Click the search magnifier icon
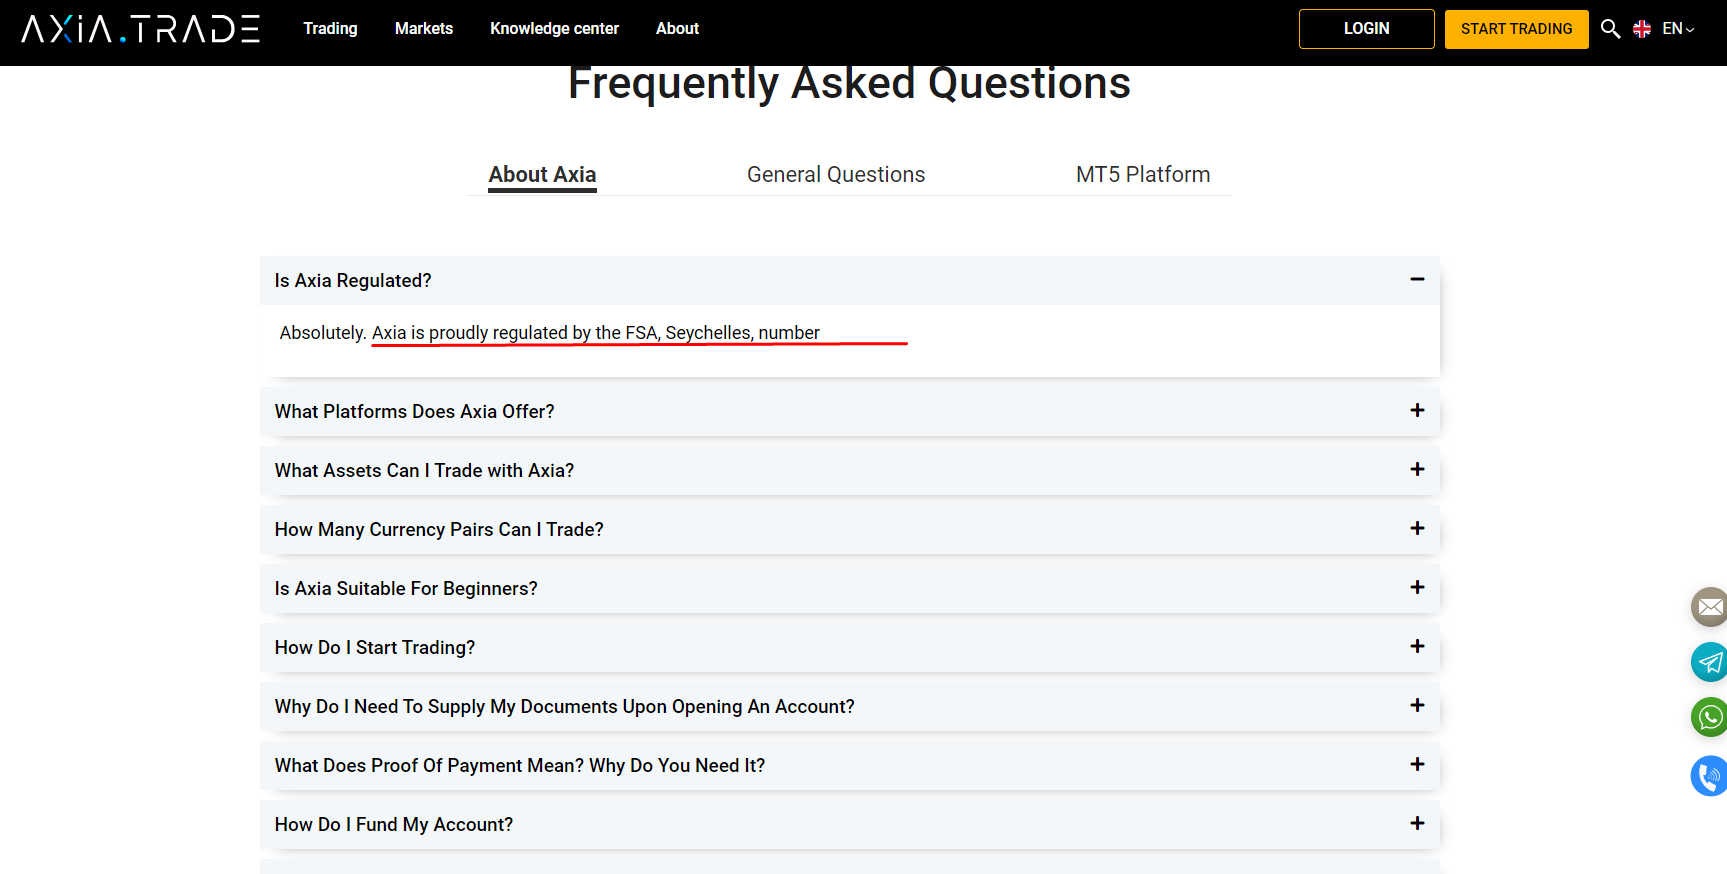Screen dimensions: 1727x874 tap(1610, 29)
